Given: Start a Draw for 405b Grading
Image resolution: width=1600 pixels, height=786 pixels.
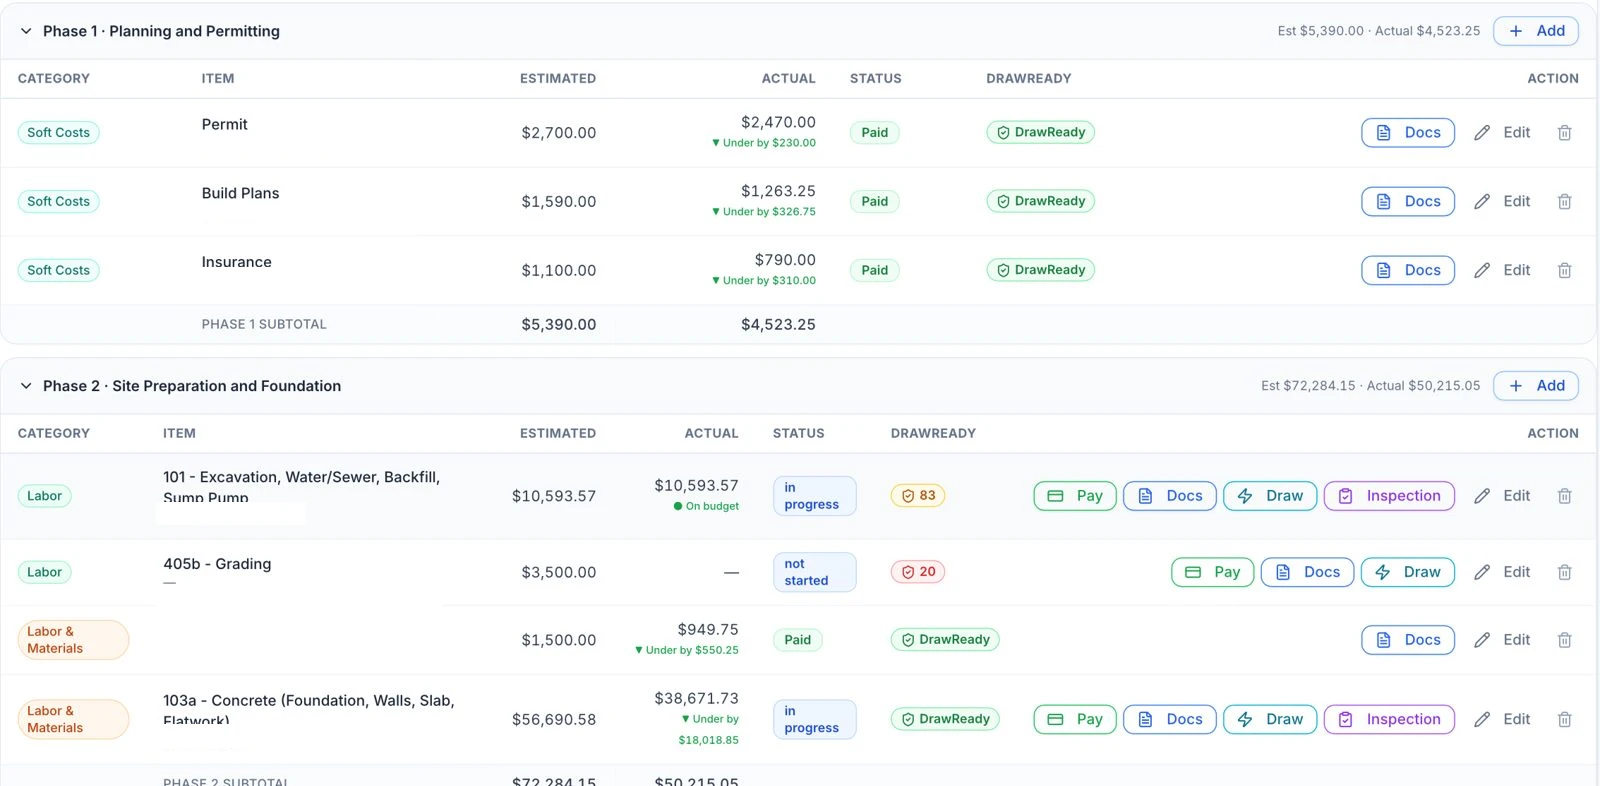Looking at the screenshot, I should tap(1408, 572).
